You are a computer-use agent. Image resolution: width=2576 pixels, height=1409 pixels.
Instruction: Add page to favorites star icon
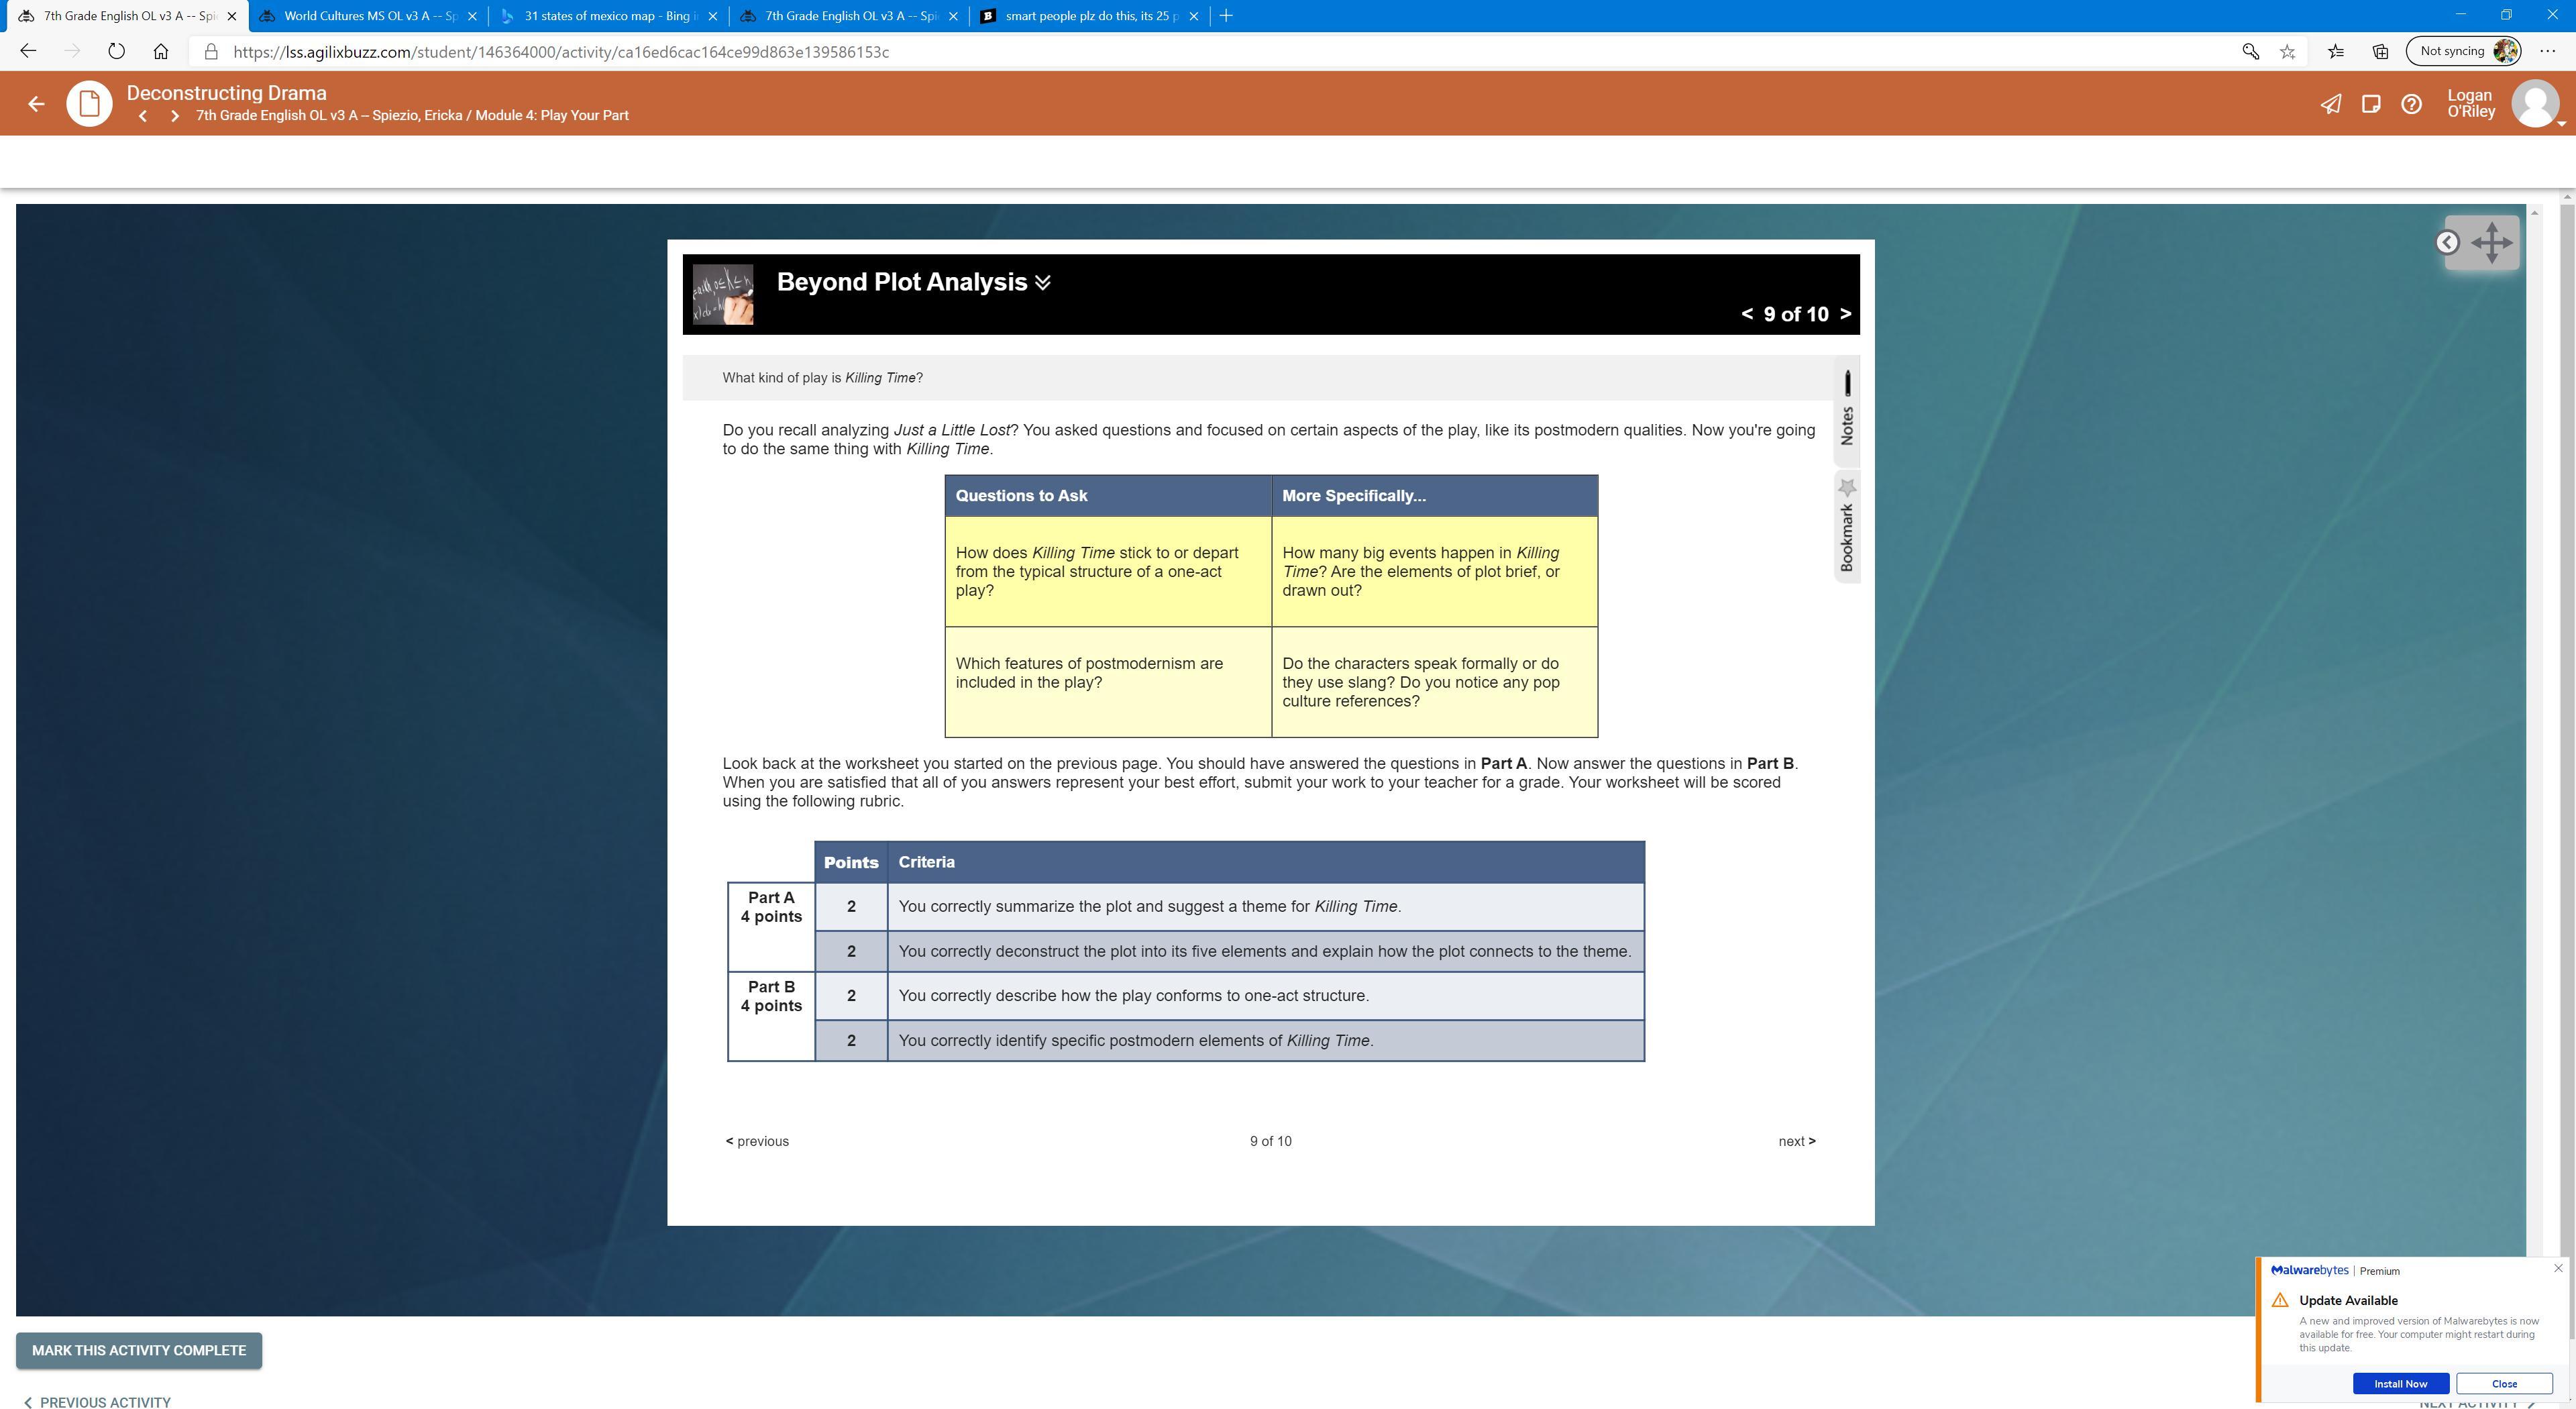click(2287, 51)
